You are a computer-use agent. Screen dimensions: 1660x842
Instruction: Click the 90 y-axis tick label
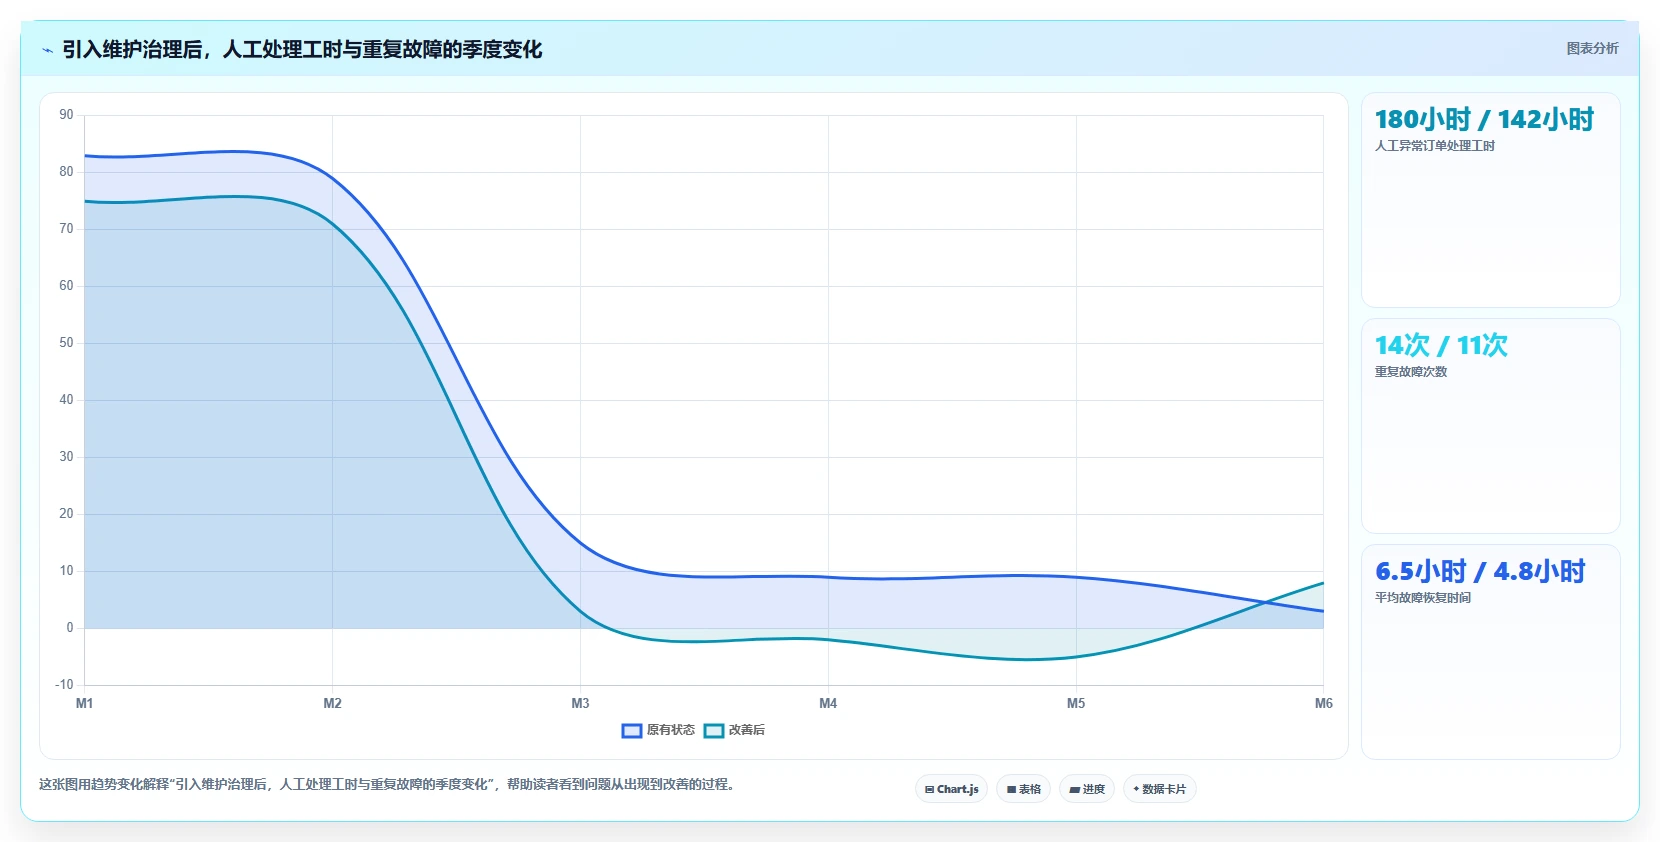(66, 115)
